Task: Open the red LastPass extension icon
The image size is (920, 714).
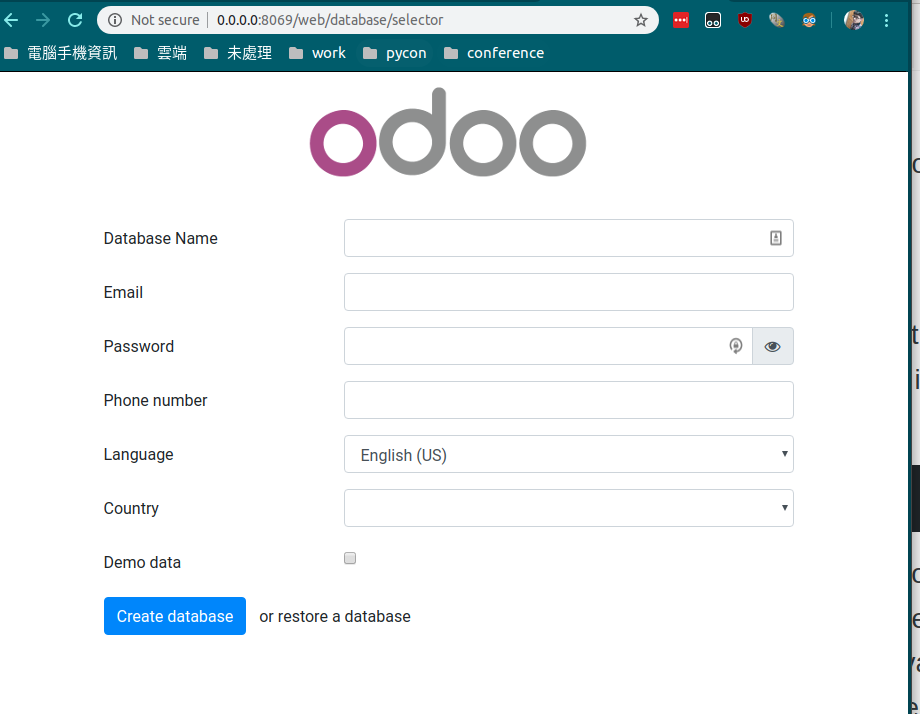Action: coord(681,20)
